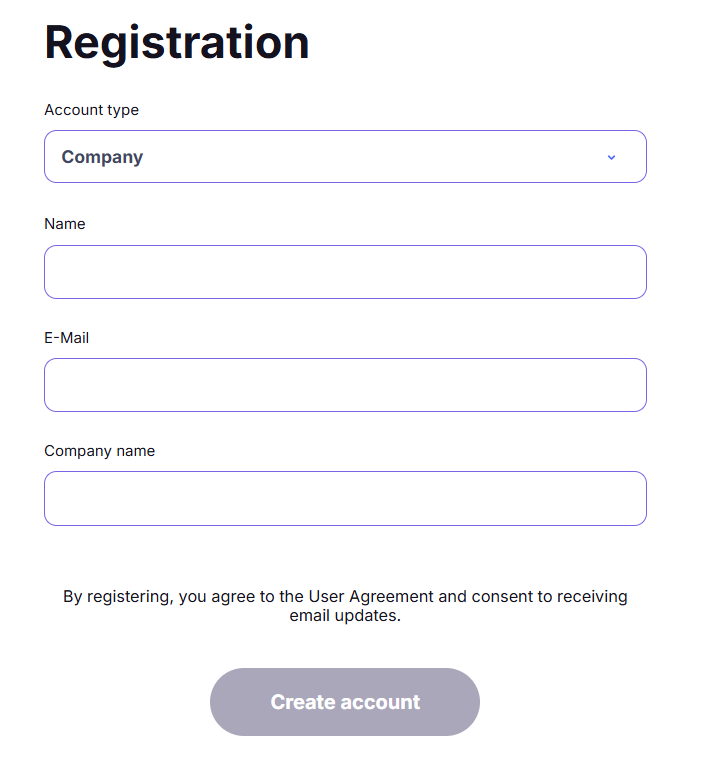Viewport: 712px width, 776px height.
Task: Click the "Account type" label
Action: tap(91, 110)
